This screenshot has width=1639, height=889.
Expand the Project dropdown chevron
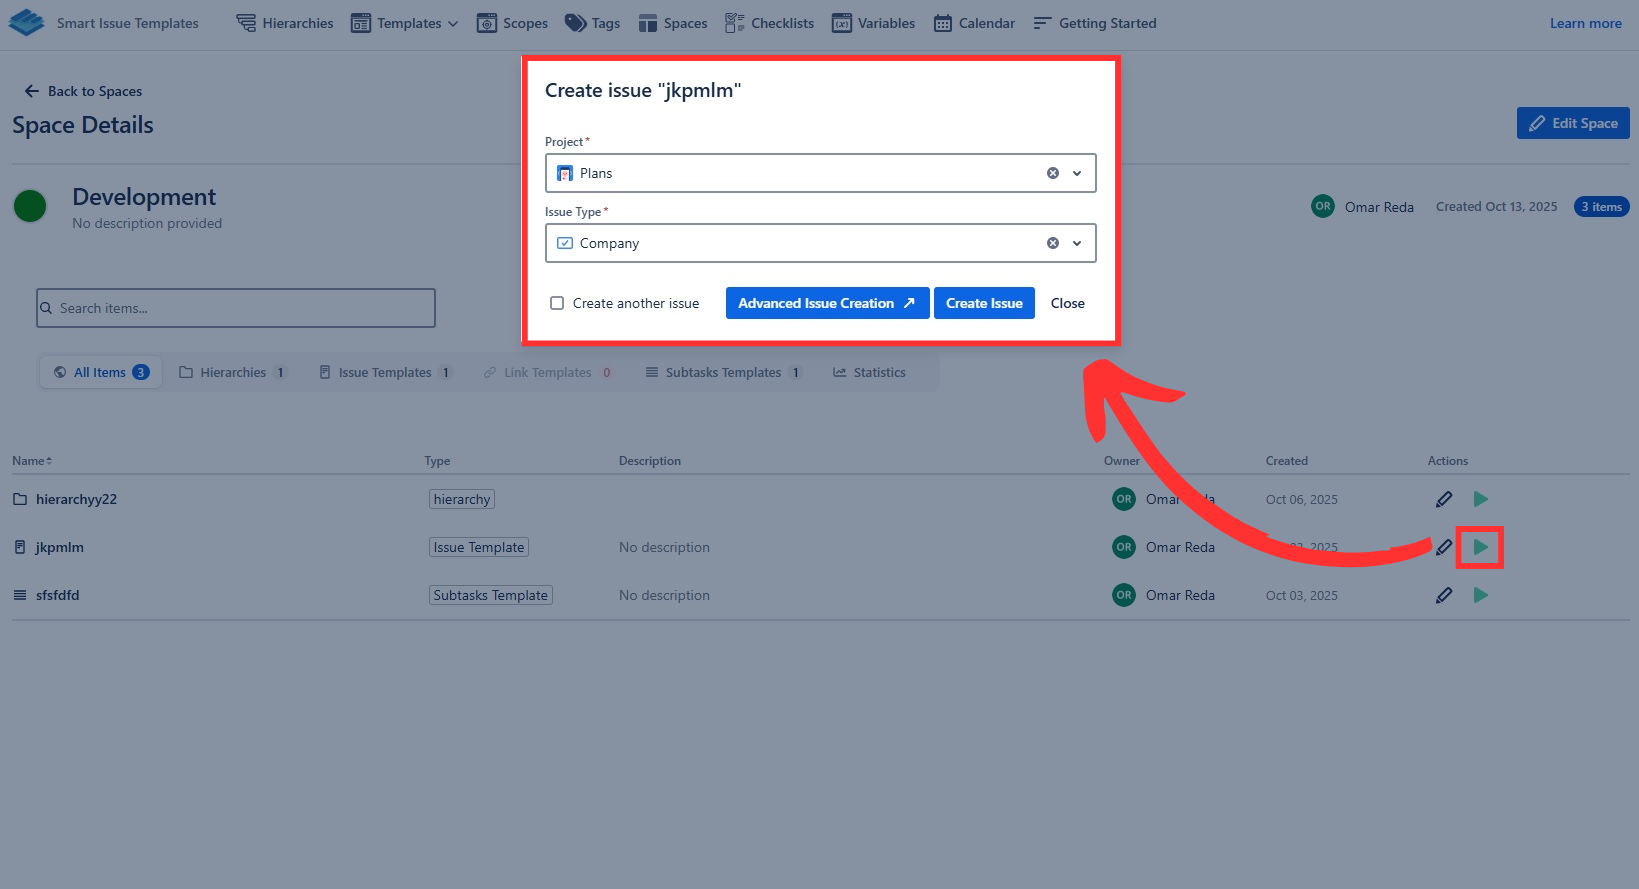(1077, 173)
